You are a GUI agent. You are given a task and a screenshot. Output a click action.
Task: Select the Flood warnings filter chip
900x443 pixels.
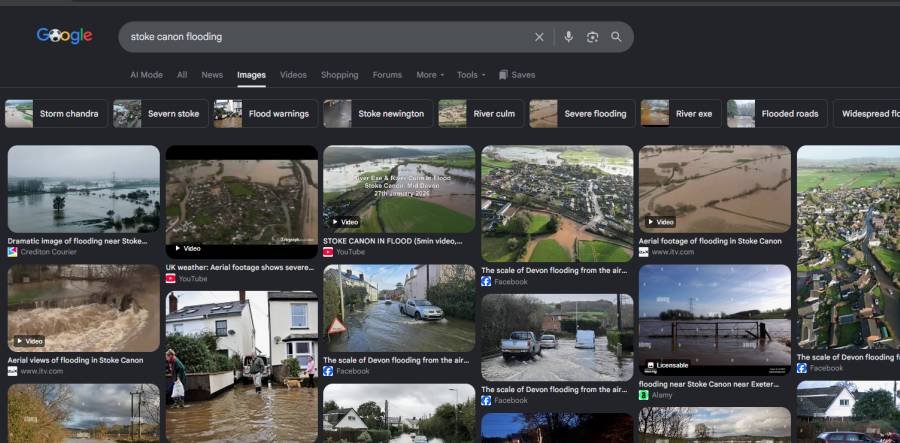pyautogui.click(x=266, y=114)
